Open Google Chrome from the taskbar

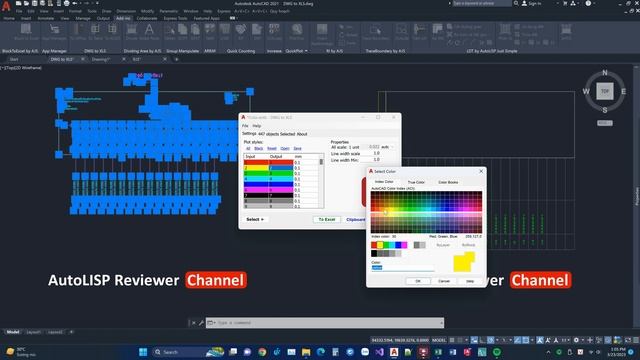262,352
